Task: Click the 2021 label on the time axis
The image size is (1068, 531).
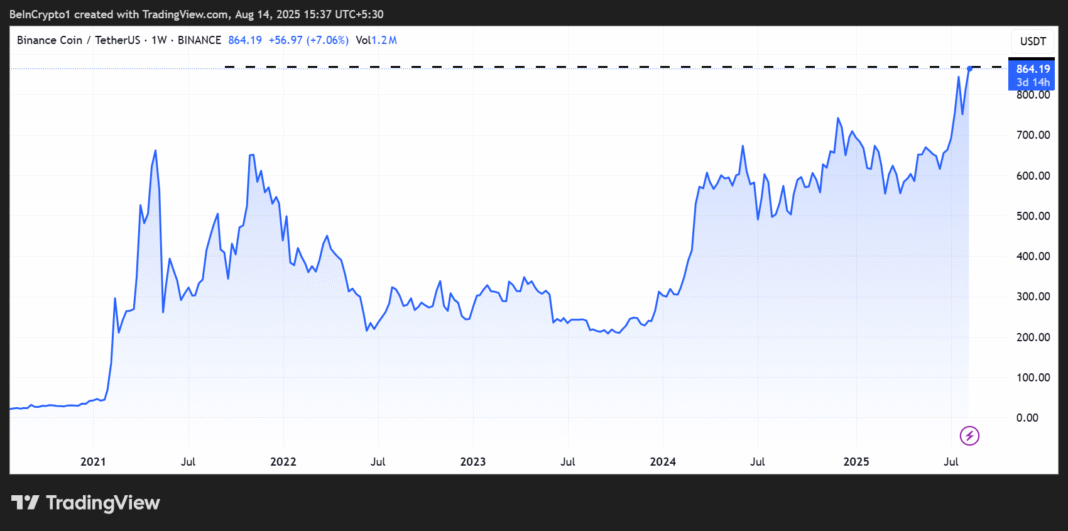Action: coord(92,462)
